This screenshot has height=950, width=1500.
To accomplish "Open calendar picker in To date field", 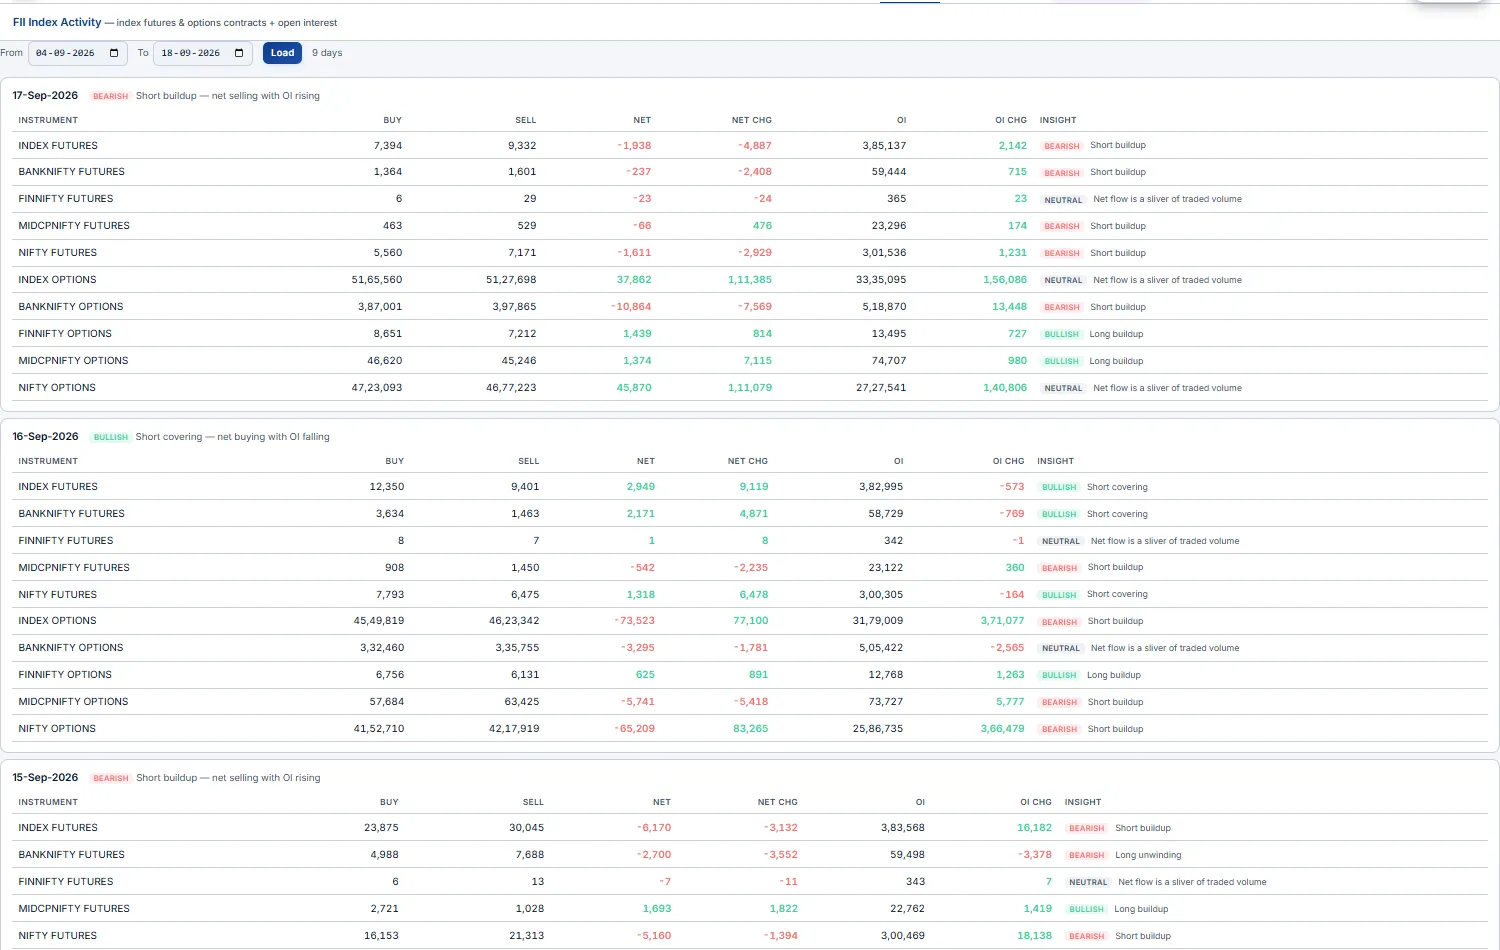I will click(239, 53).
